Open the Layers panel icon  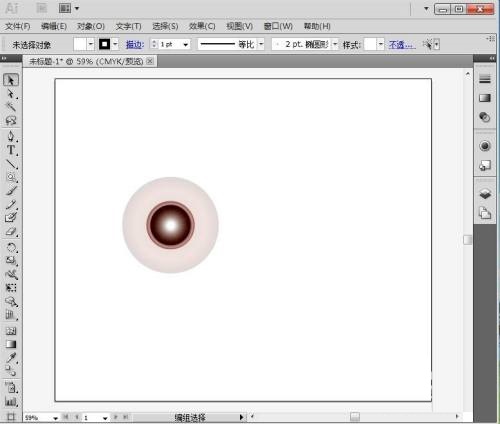click(485, 194)
